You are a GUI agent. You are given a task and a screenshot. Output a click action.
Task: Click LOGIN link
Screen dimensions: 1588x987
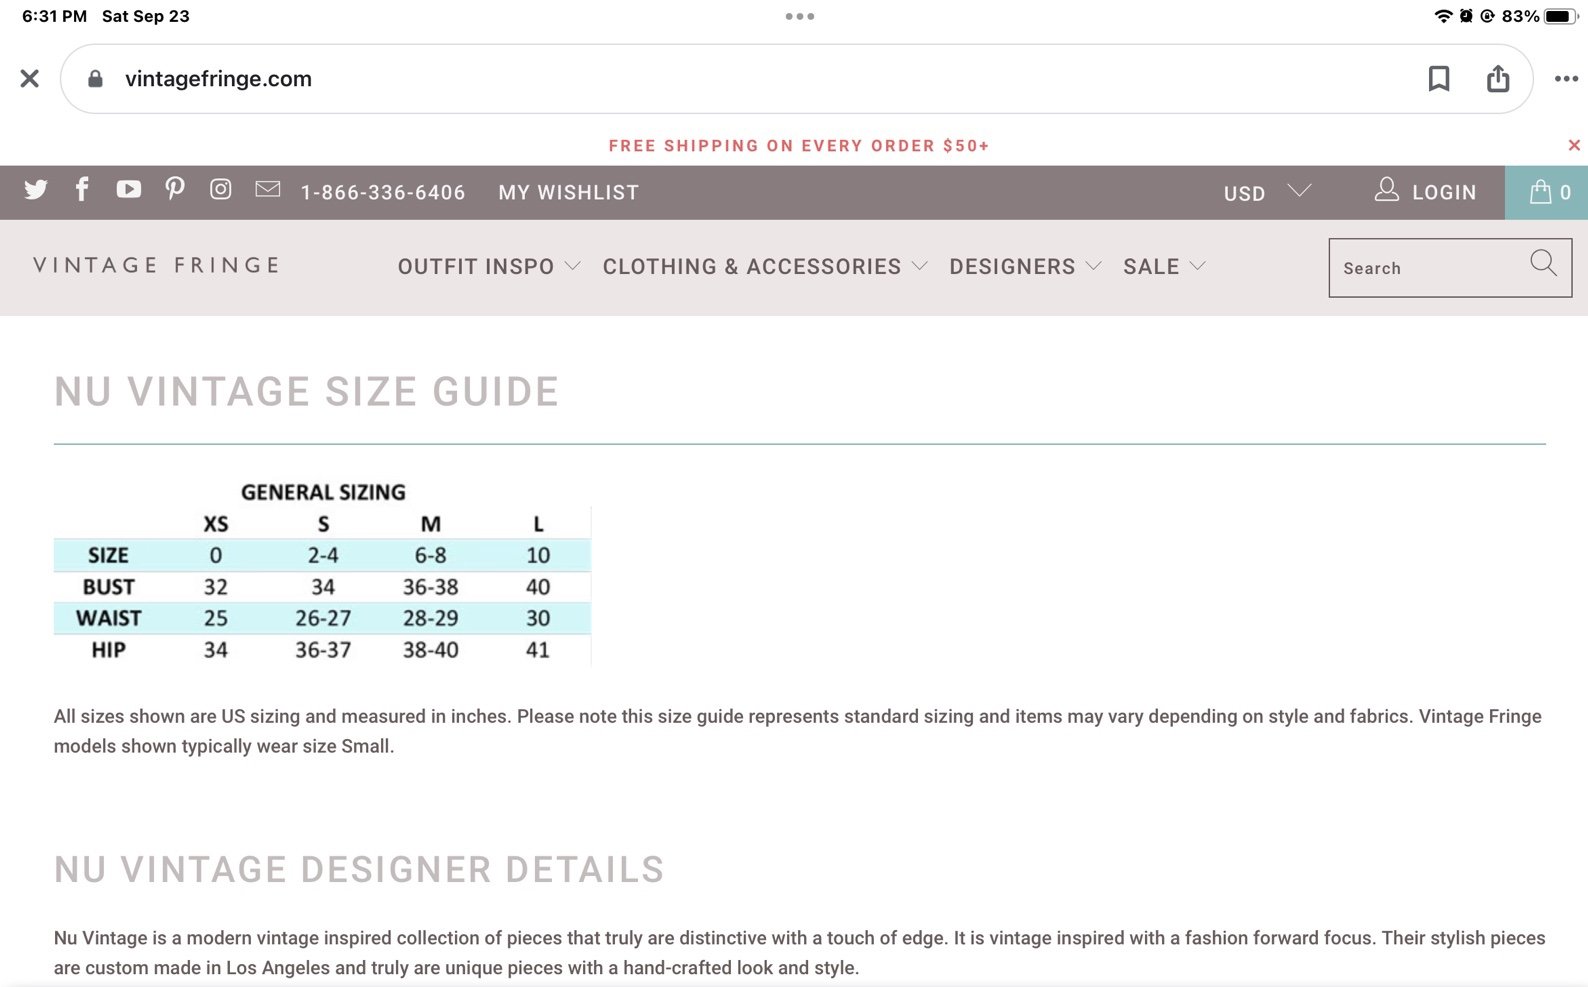pyautogui.click(x=1444, y=192)
